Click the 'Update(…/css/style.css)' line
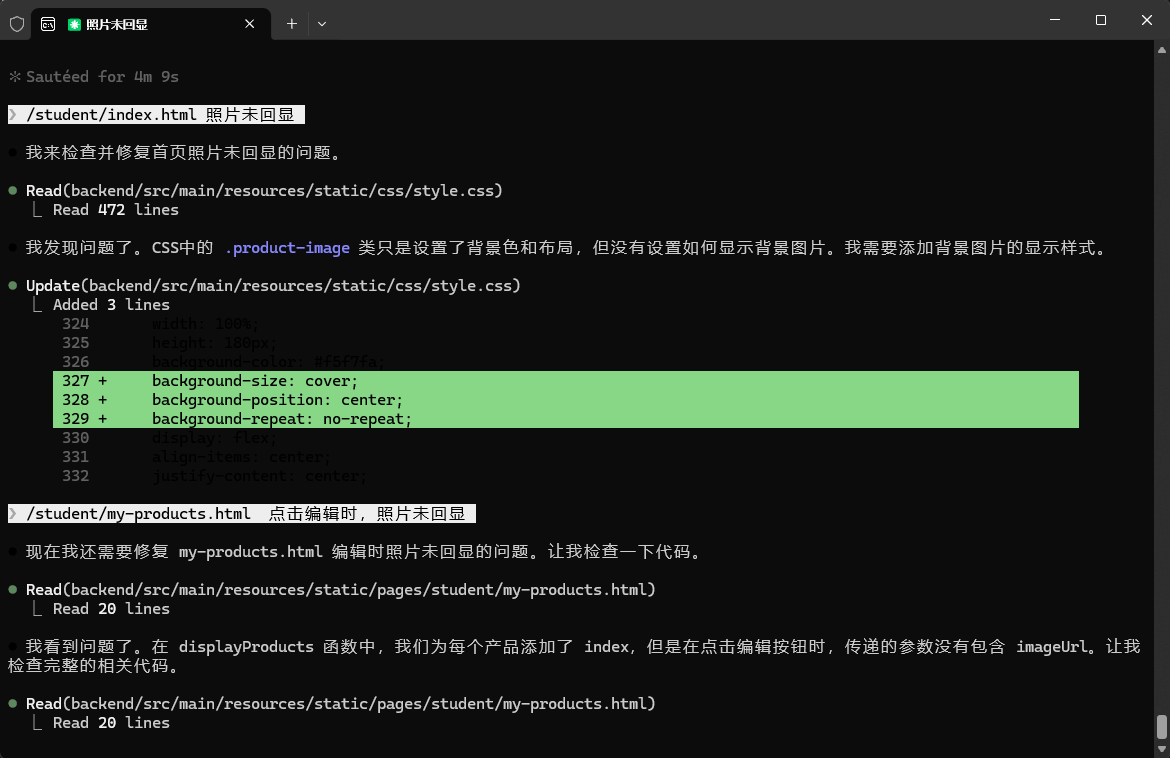 coord(273,285)
